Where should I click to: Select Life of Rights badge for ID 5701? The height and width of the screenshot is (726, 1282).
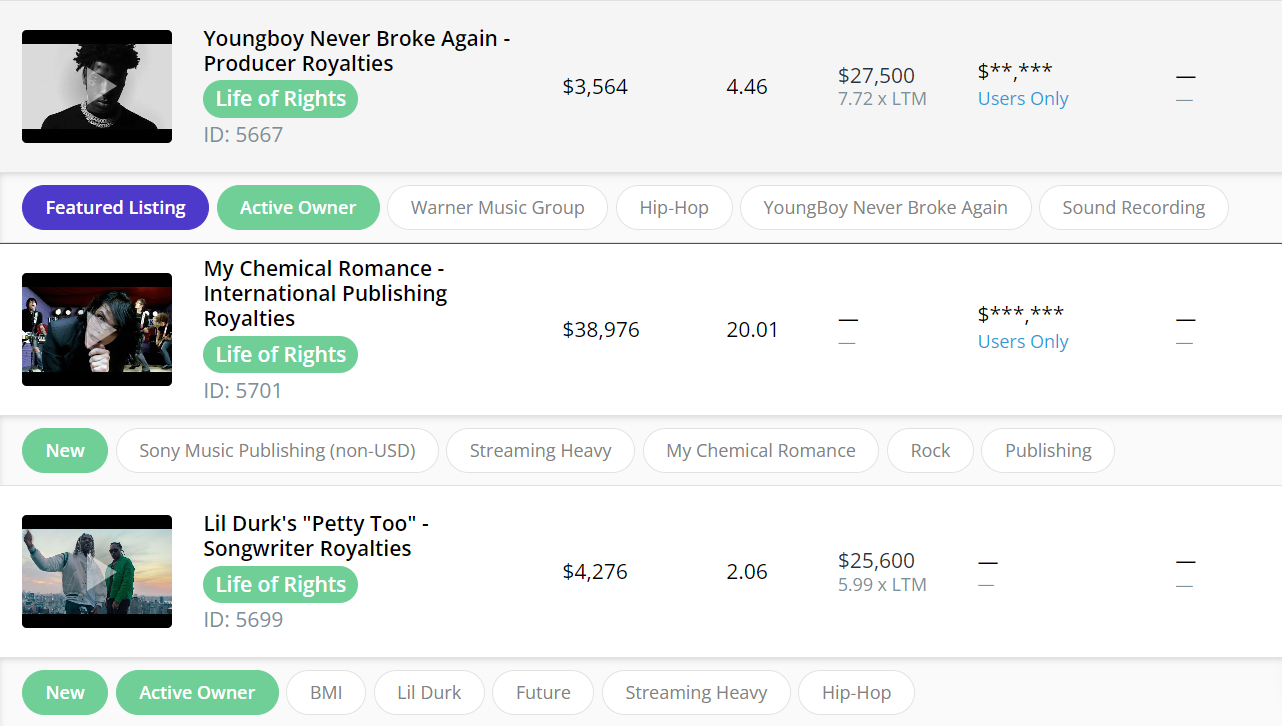point(280,355)
